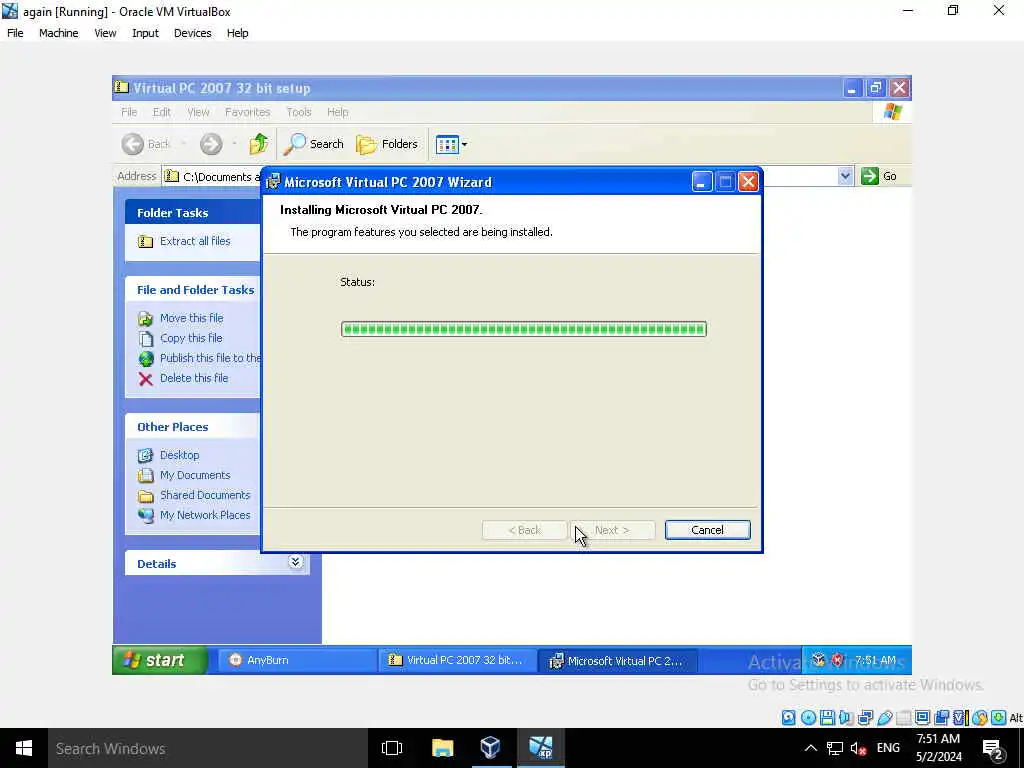Image resolution: width=1024 pixels, height=768 pixels.
Task: Click the network tray icon
Action: [835, 748]
